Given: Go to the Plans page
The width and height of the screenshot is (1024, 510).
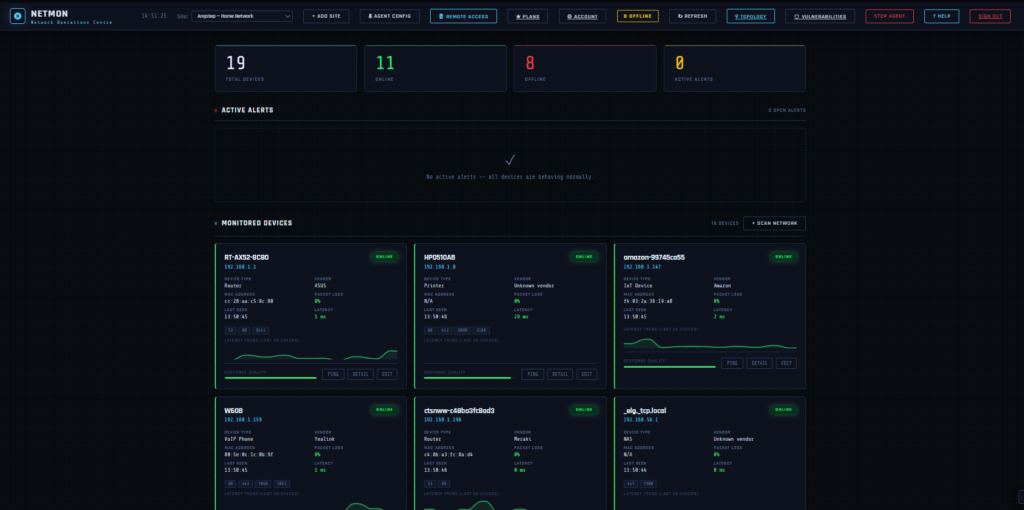Looking at the screenshot, I should [527, 16].
